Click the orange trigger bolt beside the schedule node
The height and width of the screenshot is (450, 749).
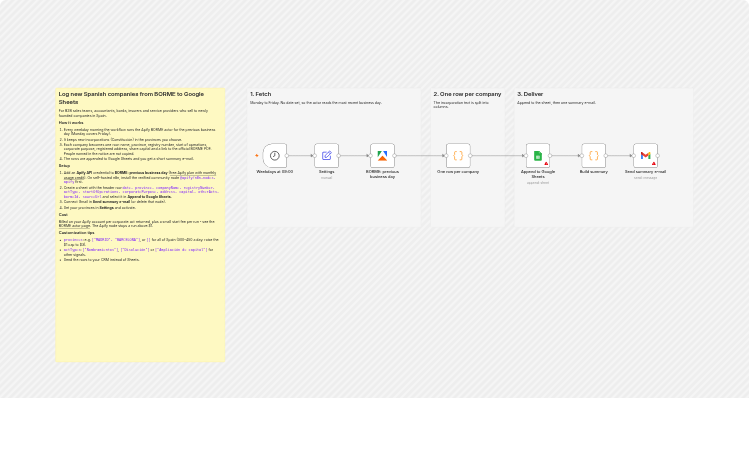tap(257, 156)
